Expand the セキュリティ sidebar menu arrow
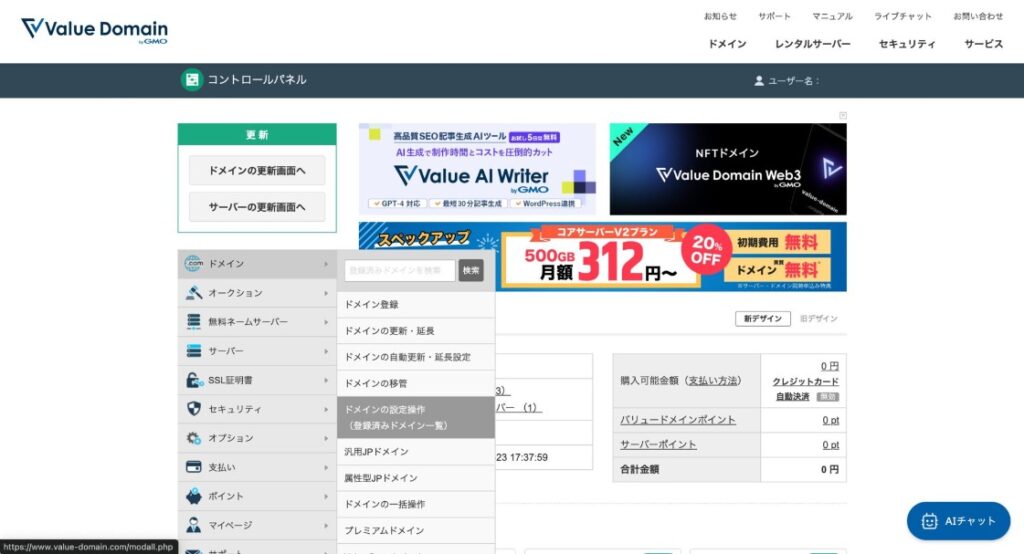Viewport: 1024px width, 554px height. (326, 410)
